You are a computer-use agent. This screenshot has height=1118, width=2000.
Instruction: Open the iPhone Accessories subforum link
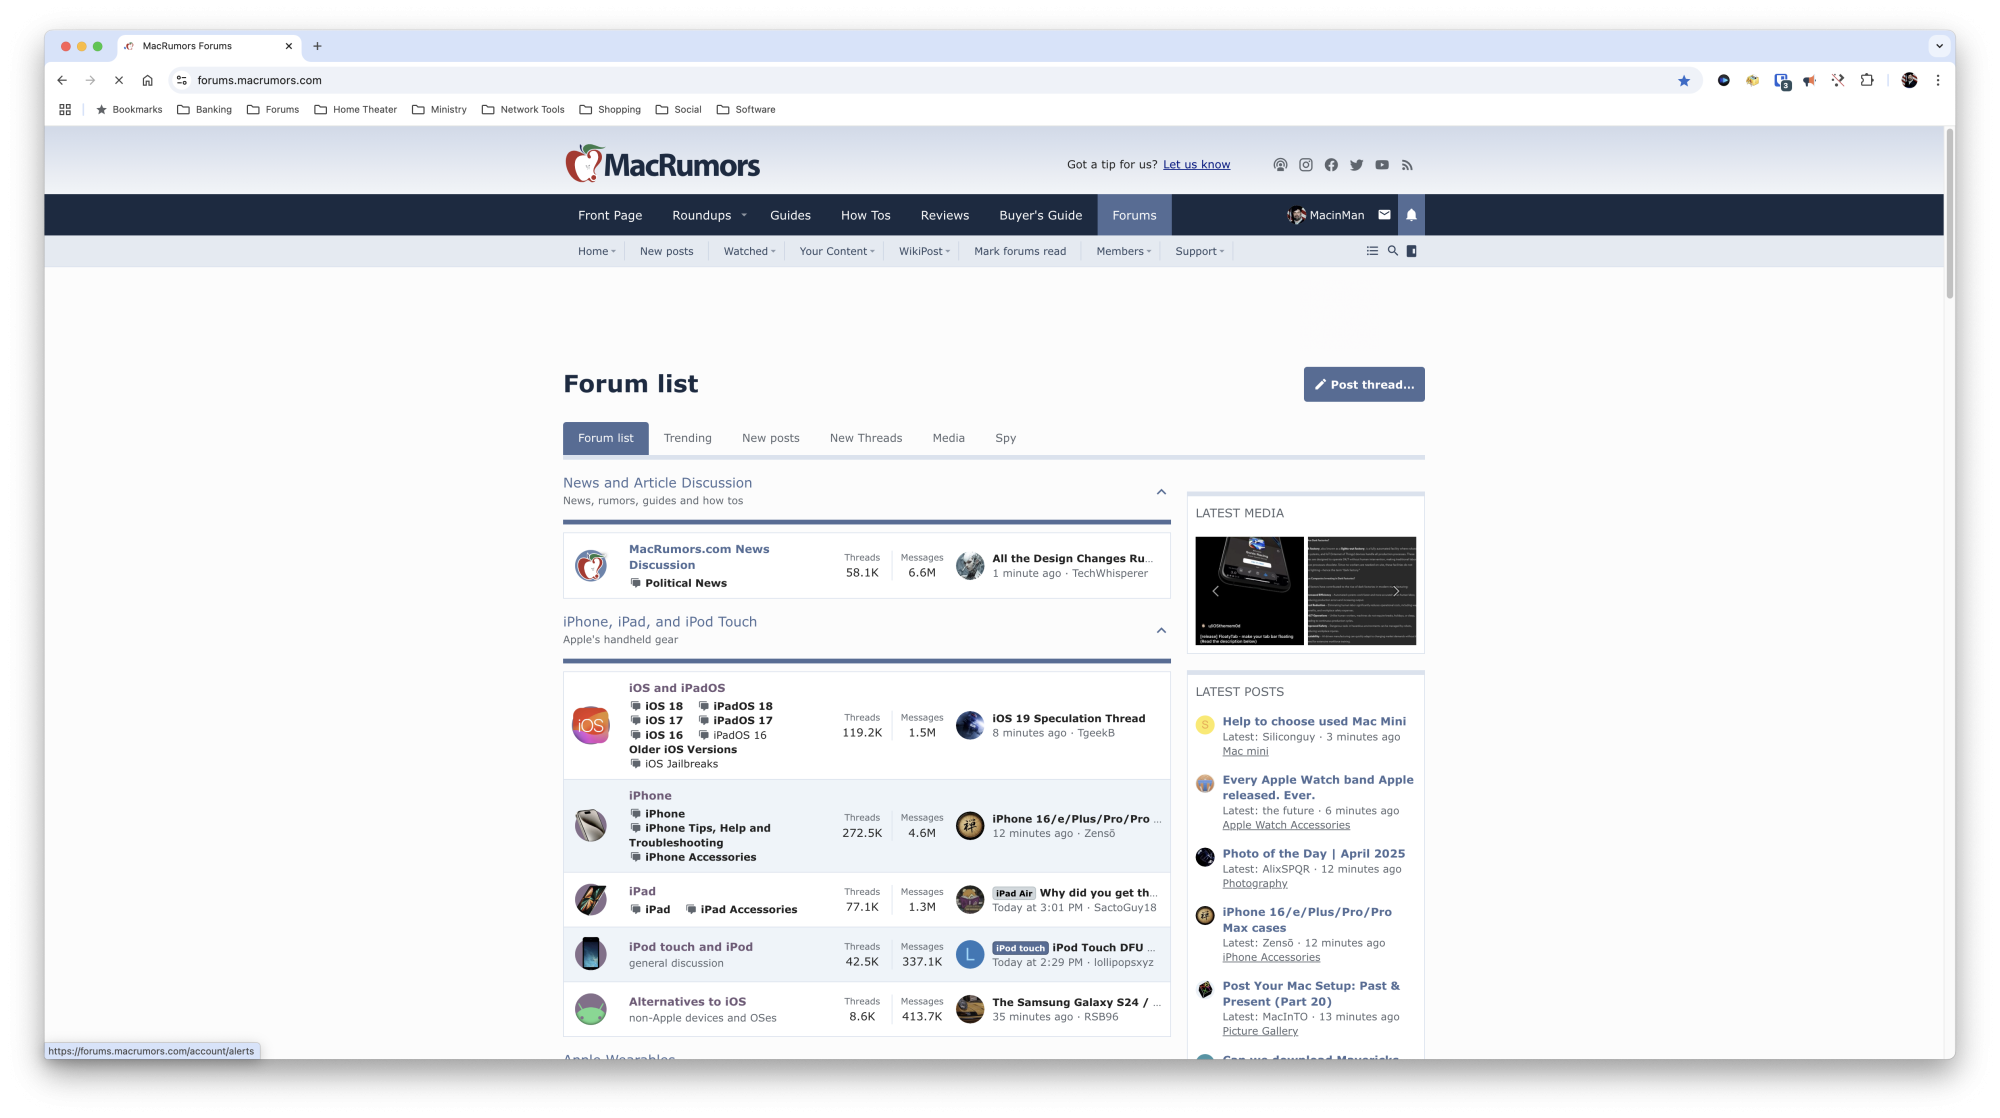(x=700, y=857)
